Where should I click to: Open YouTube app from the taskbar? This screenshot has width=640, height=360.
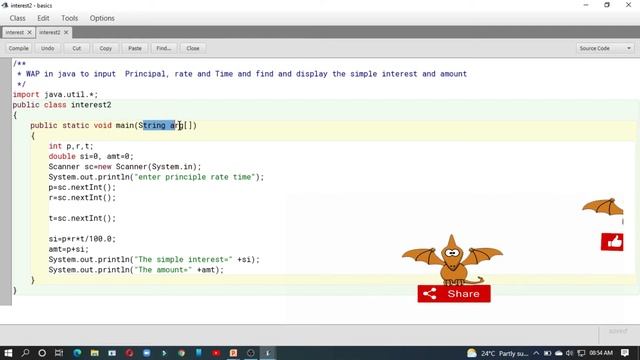pos(216,353)
